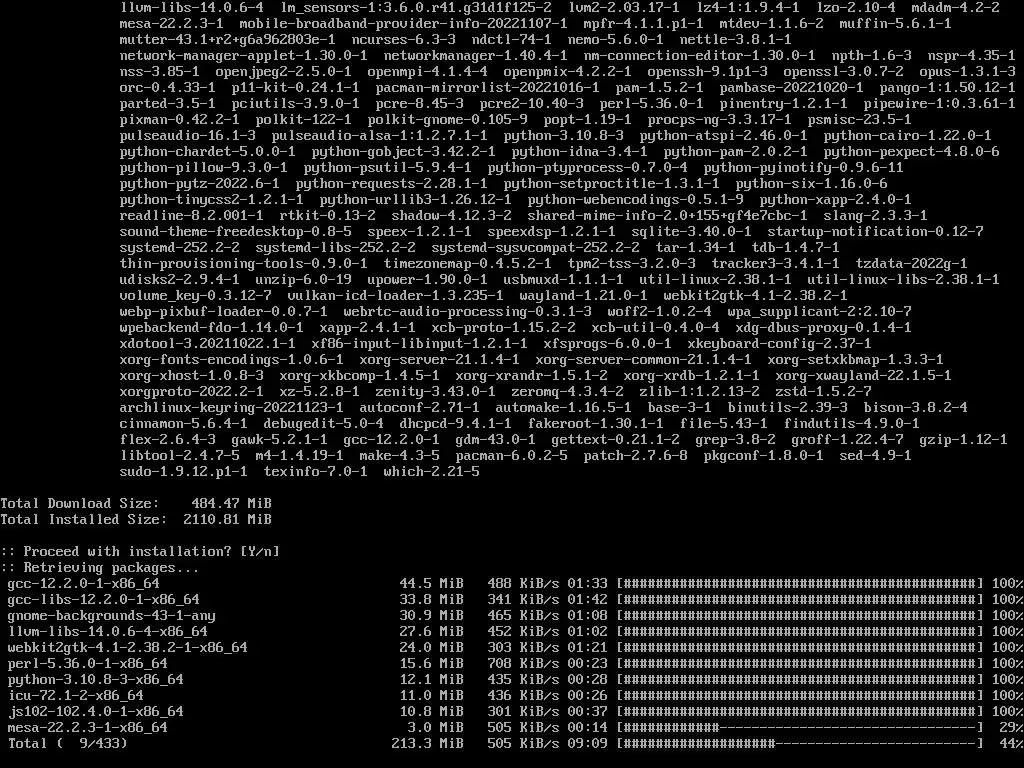Click the Proceed with installation [Y/n] prompt

140,551
